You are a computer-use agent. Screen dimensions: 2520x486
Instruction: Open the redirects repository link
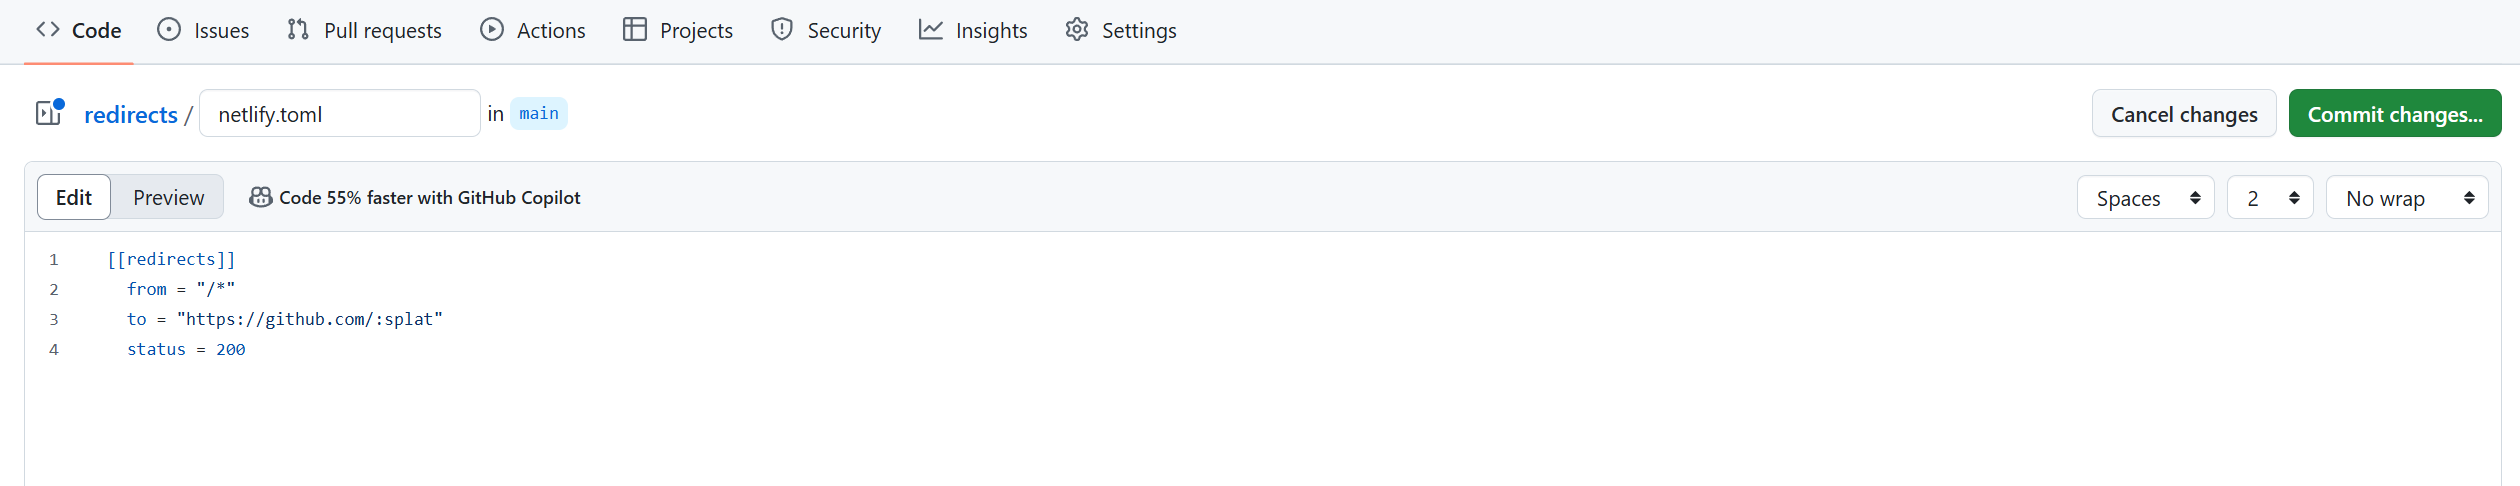pos(131,115)
